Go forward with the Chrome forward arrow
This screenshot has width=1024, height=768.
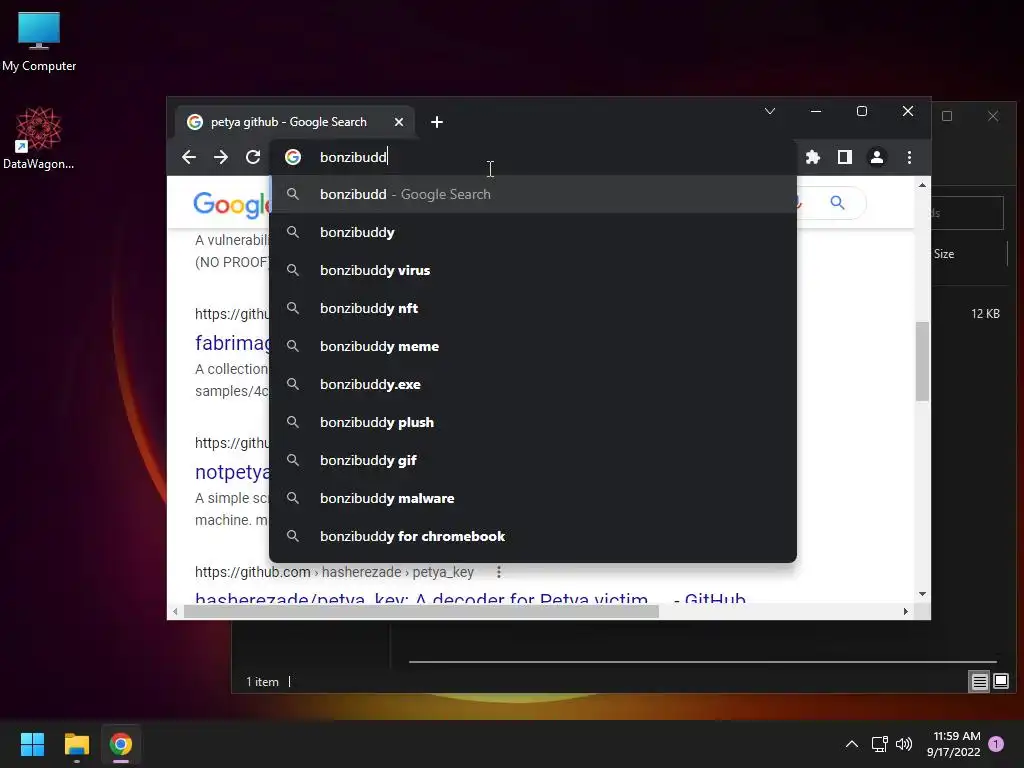point(221,157)
